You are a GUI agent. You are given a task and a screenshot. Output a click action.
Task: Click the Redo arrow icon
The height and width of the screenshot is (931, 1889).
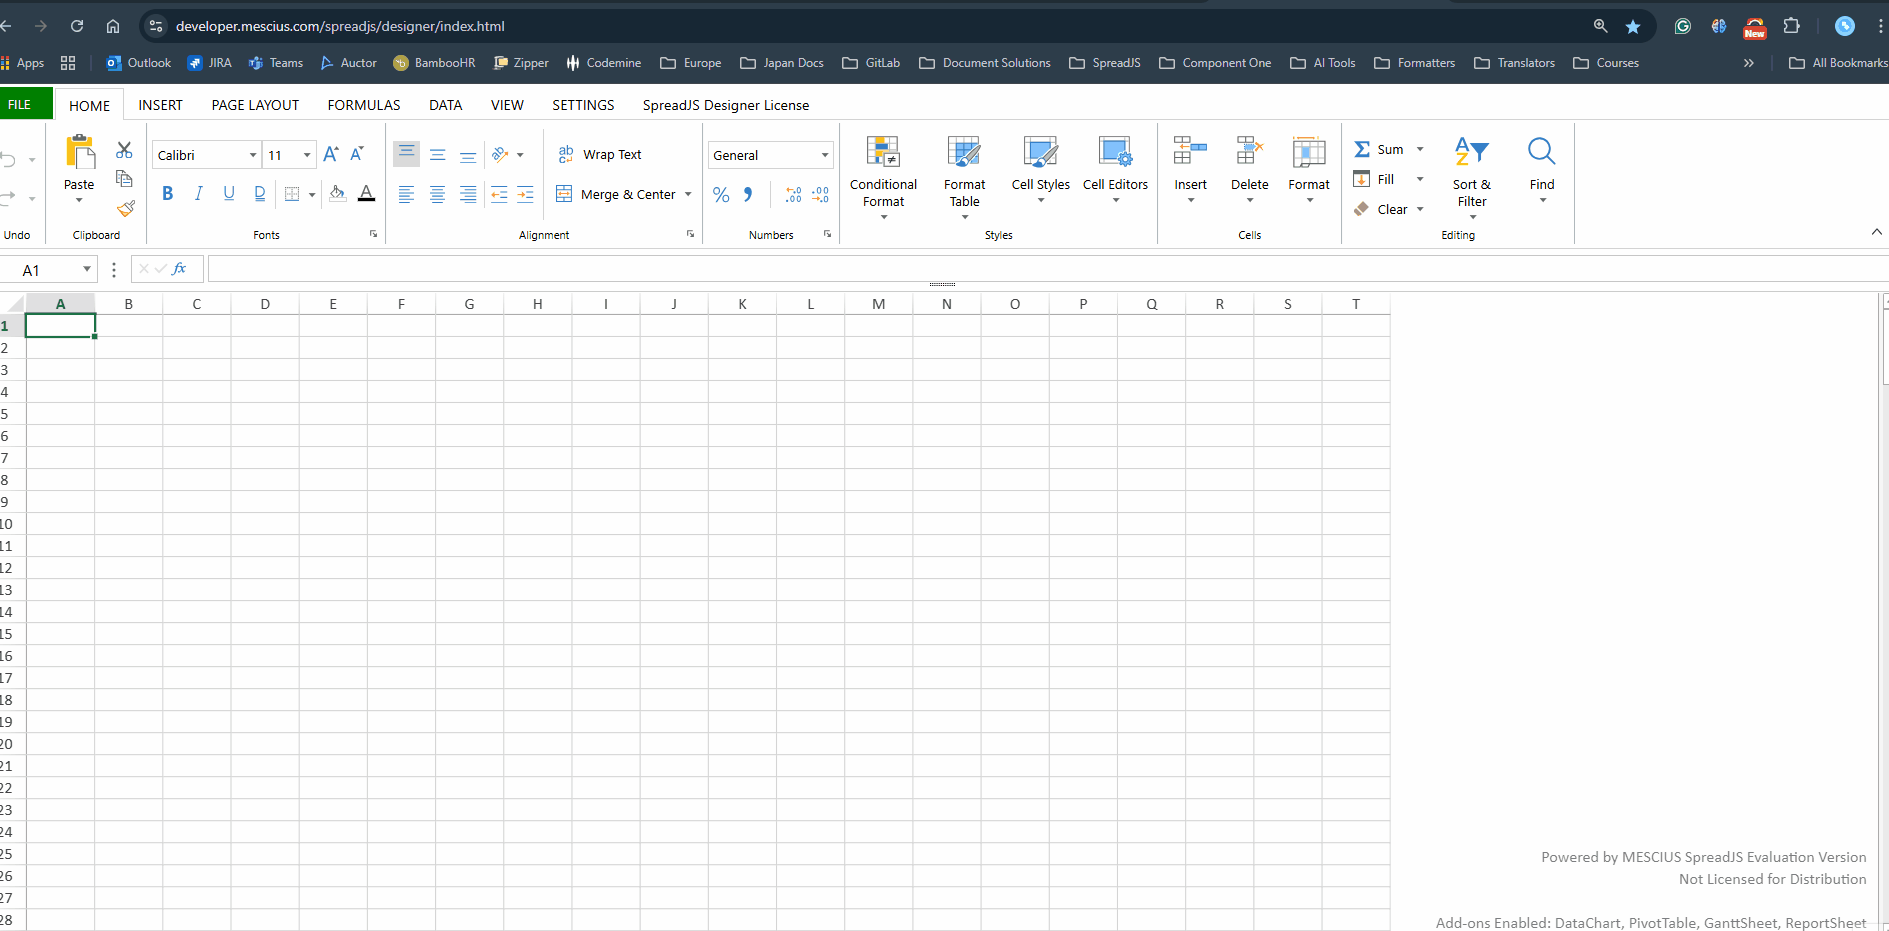(x=9, y=198)
